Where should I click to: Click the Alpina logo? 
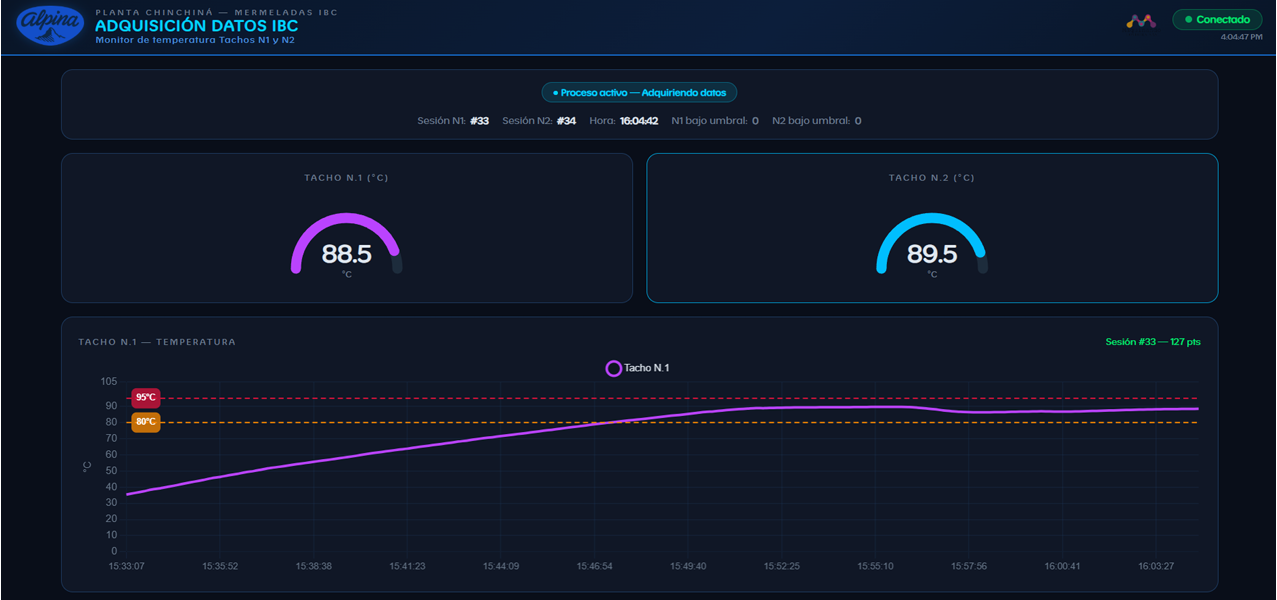click(x=51, y=26)
